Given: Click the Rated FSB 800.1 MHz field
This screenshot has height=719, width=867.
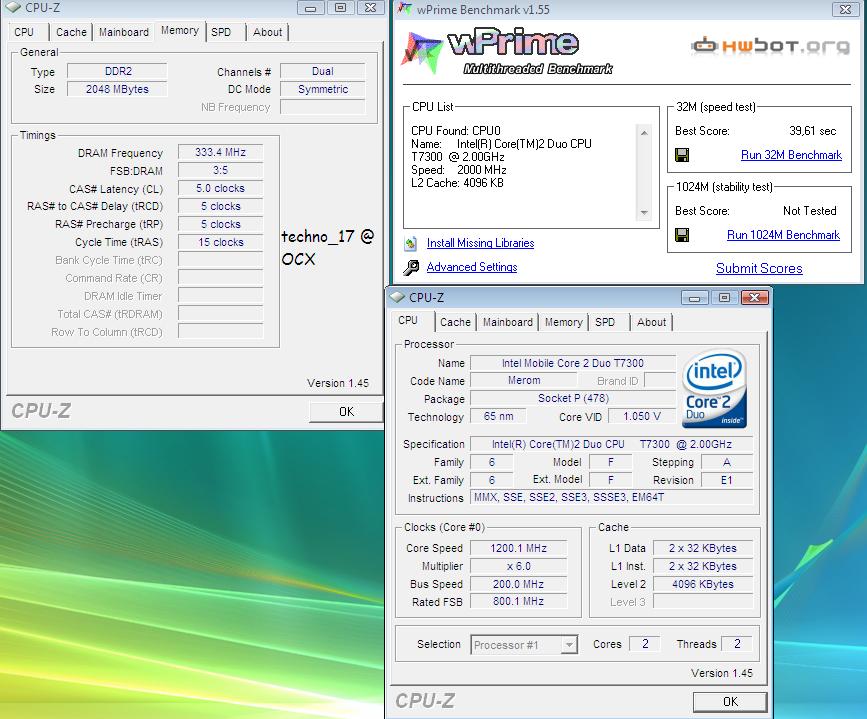Looking at the screenshot, I should pos(519,601).
